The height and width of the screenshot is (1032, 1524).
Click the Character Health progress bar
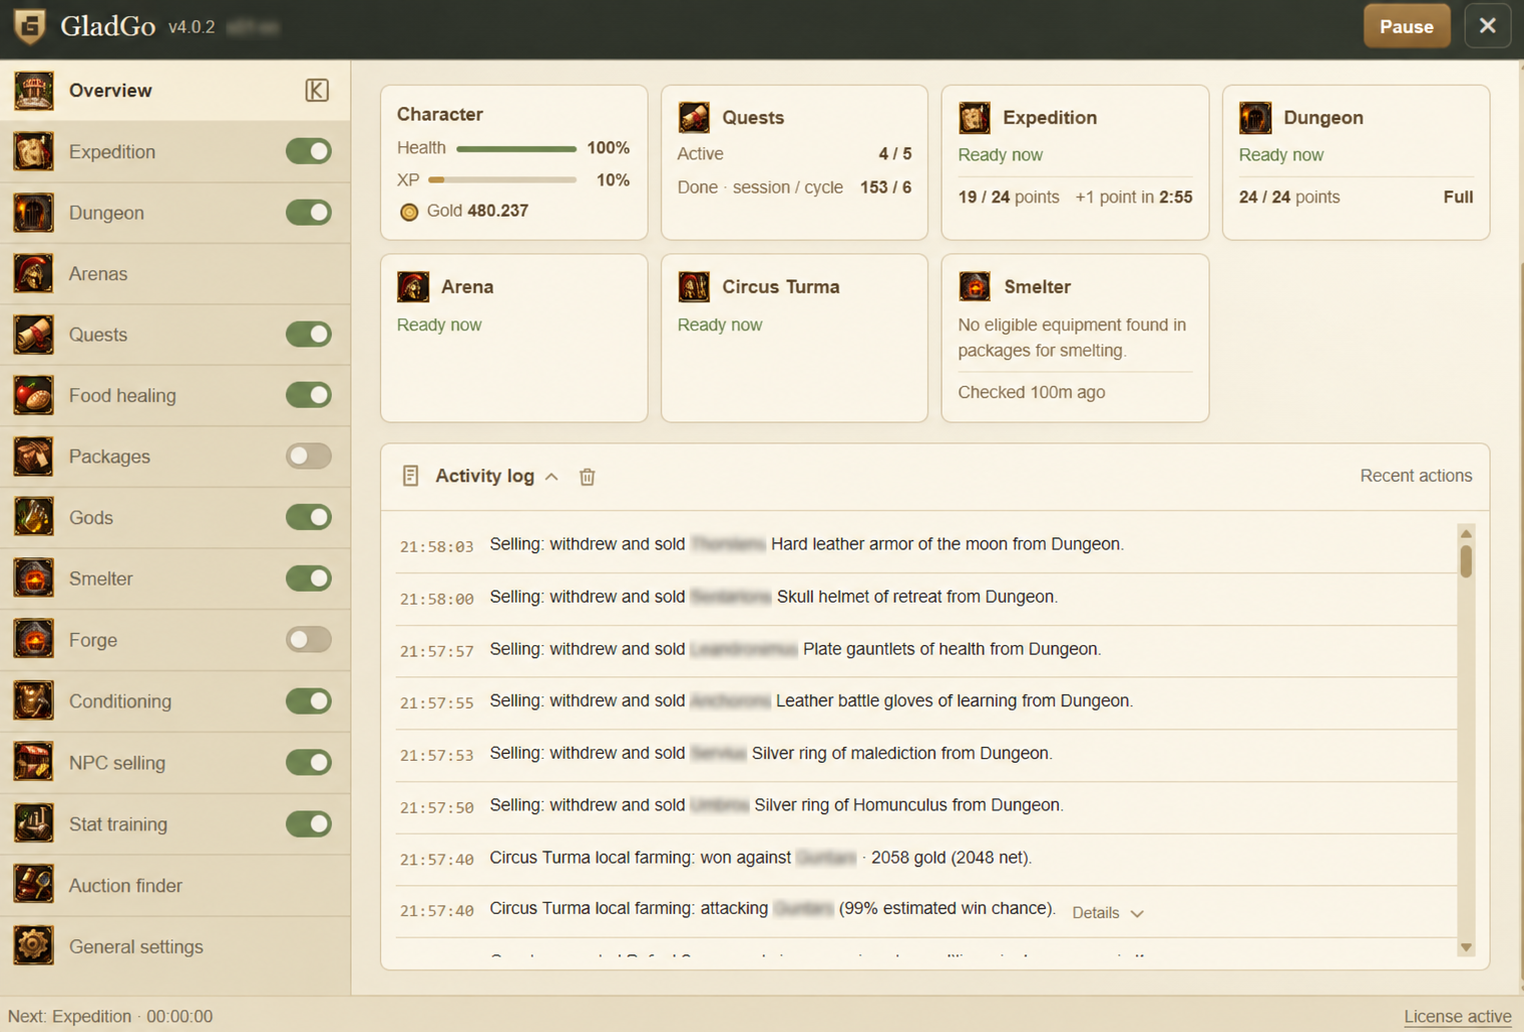click(x=516, y=149)
